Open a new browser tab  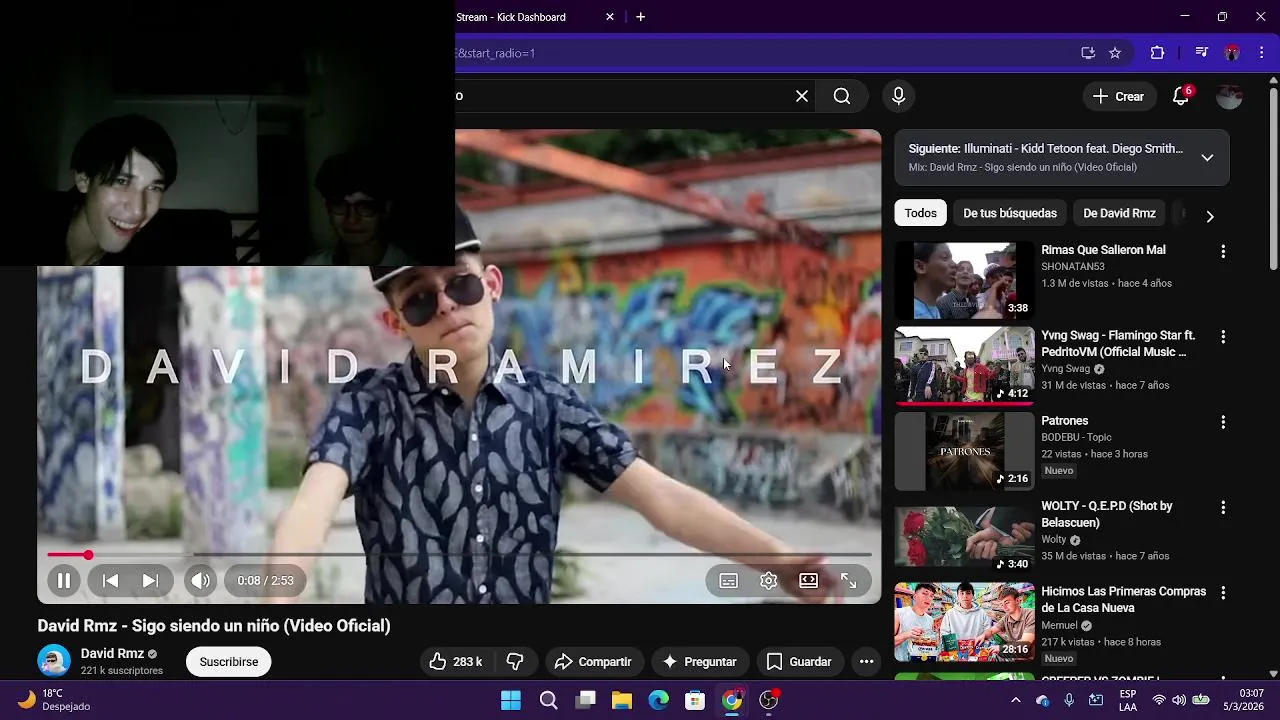pos(640,17)
